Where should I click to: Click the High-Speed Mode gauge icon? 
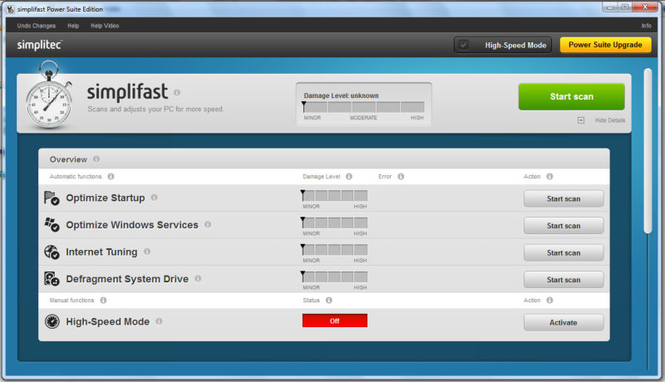point(52,321)
